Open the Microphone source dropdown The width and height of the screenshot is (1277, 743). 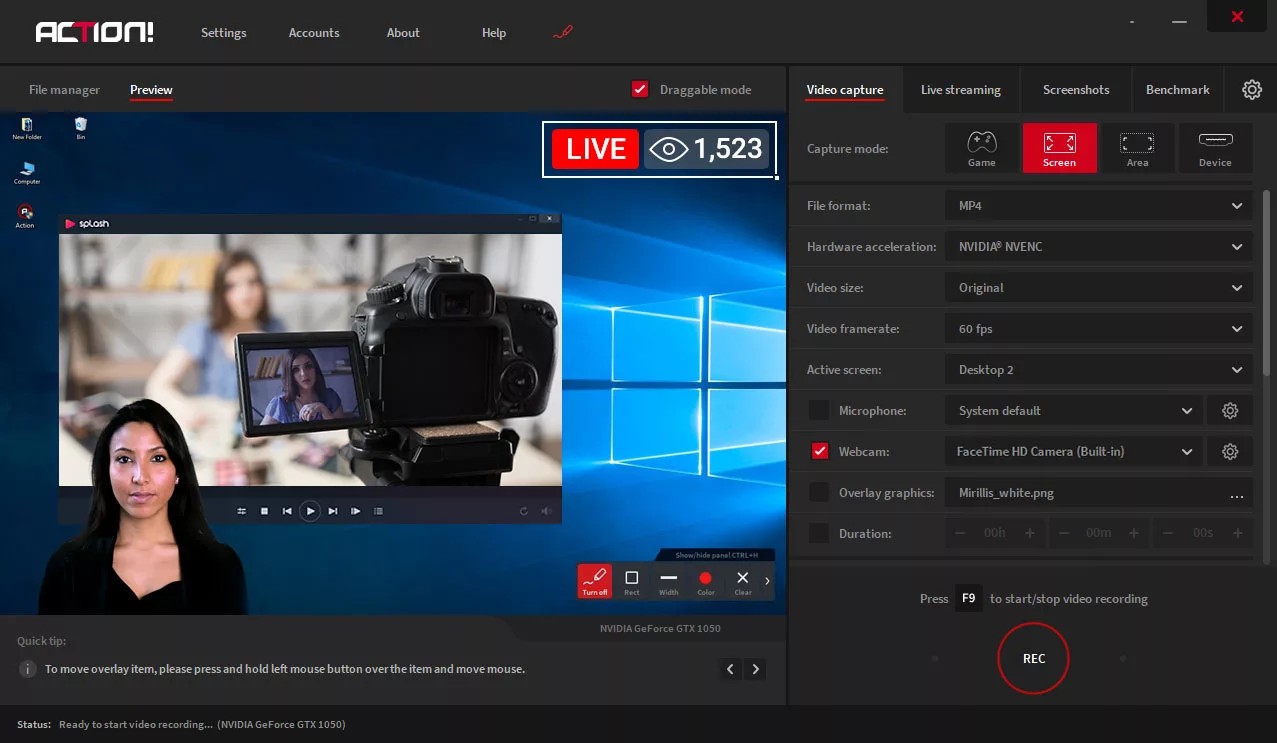[x=1073, y=411]
